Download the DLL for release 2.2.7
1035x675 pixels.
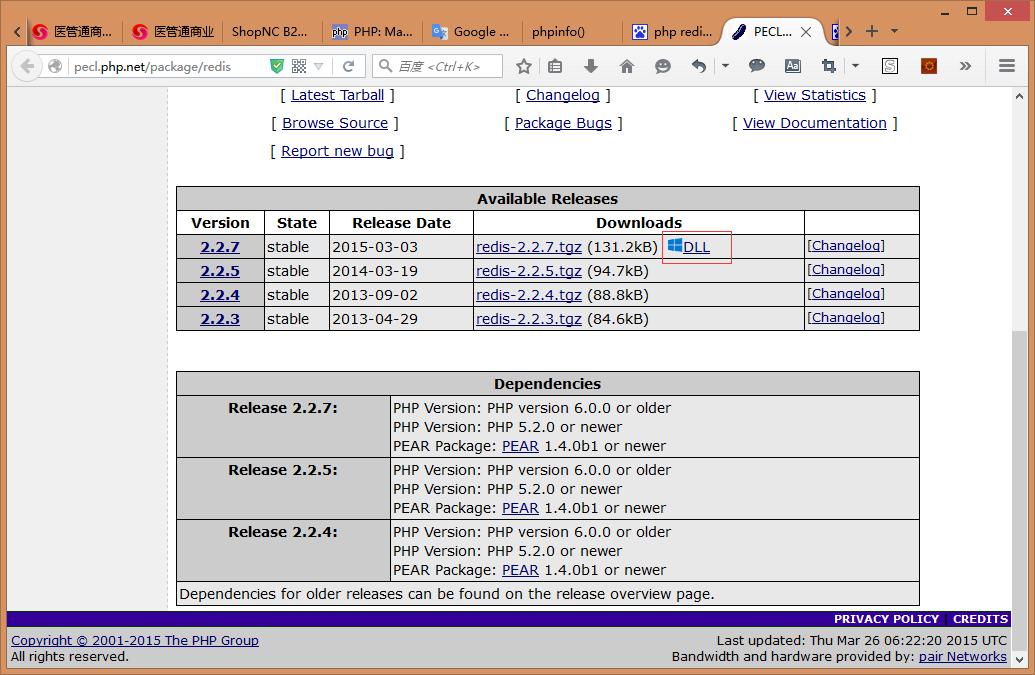point(696,247)
